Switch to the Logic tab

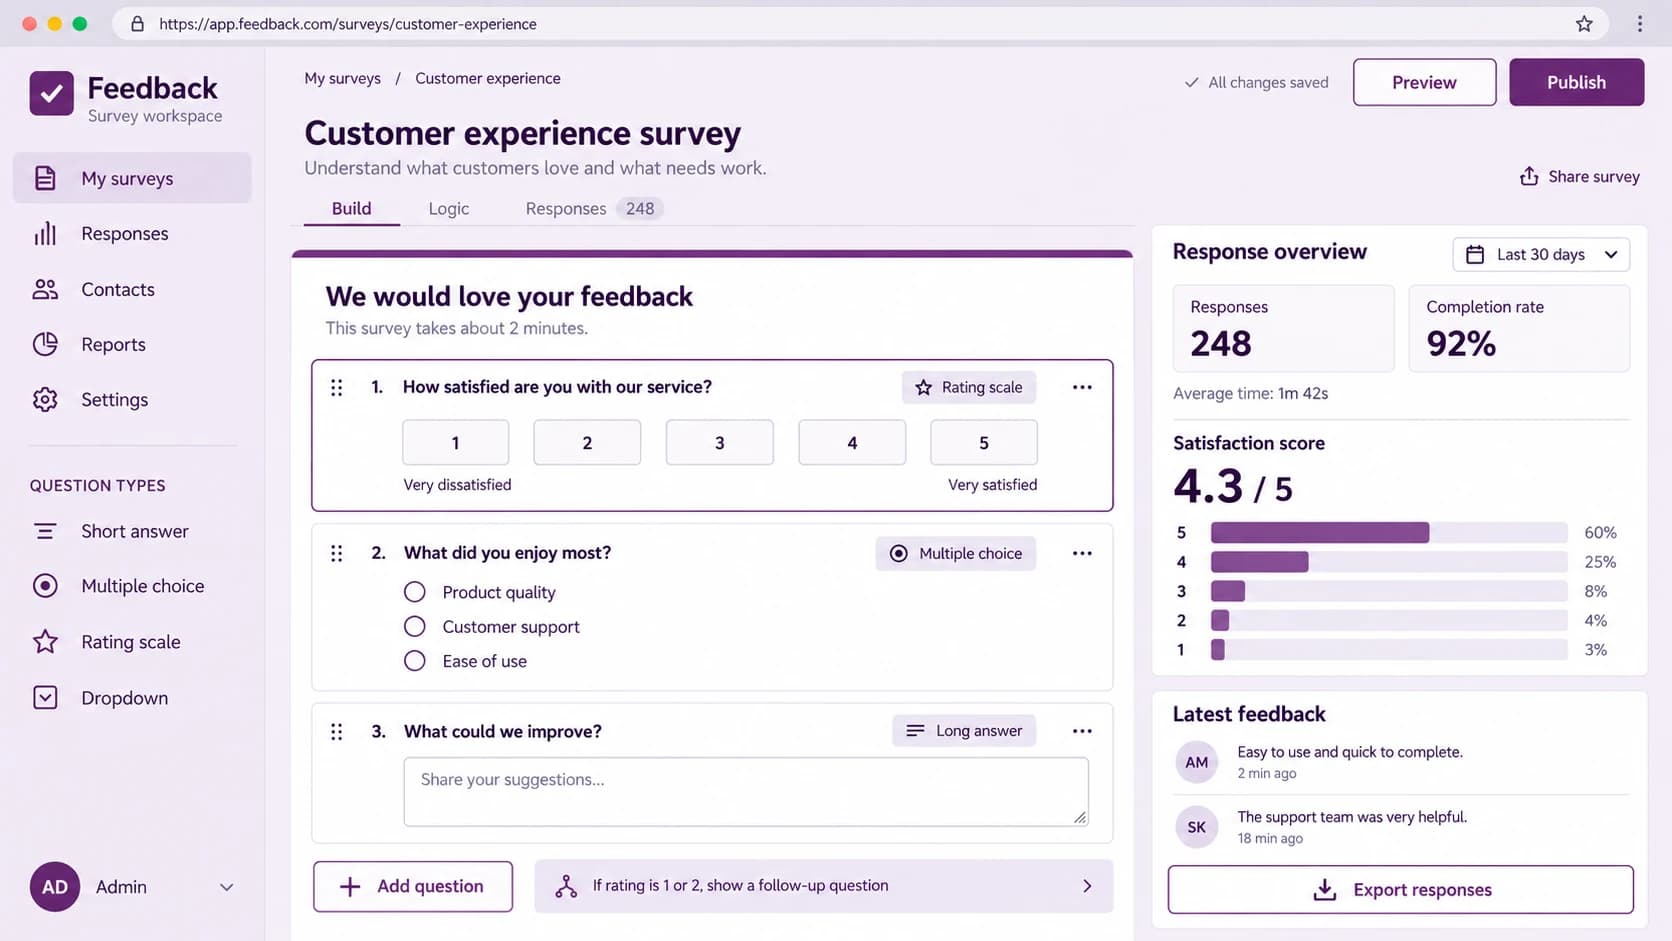pos(449,208)
